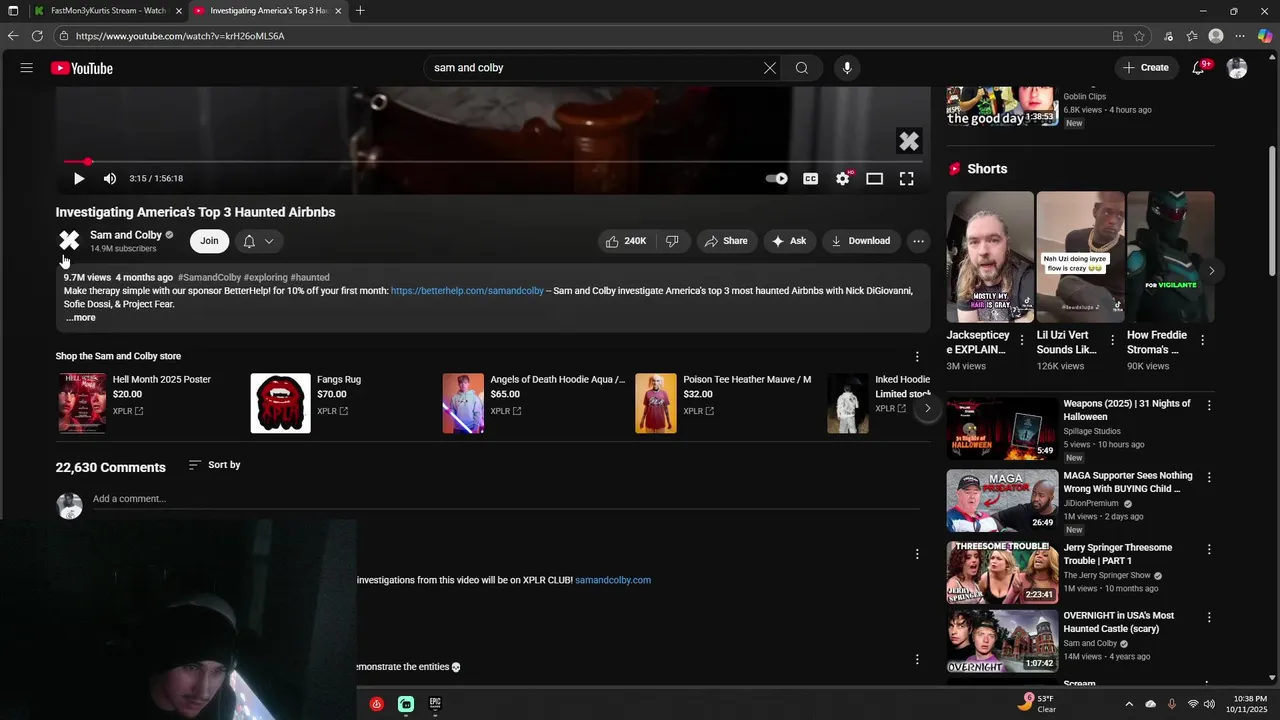
Task: Open Sam and Colby channel name
Action: pyautogui.click(x=126, y=235)
